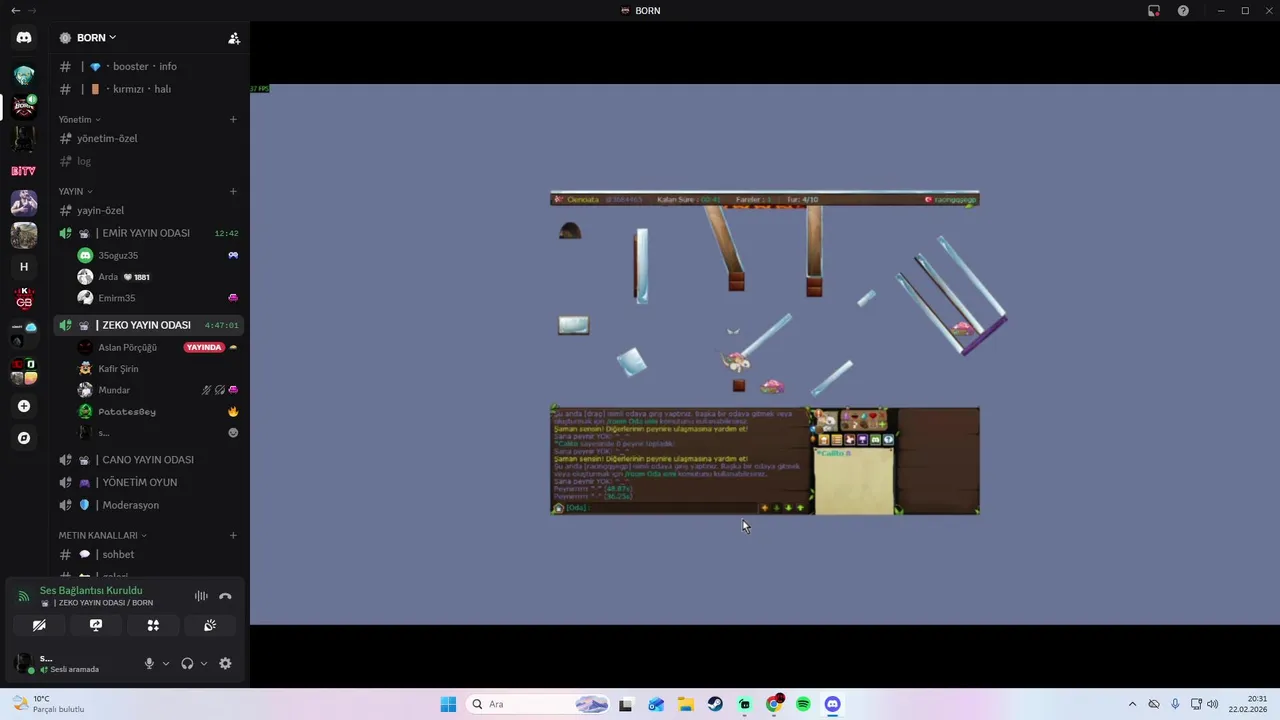
Task: Open the Discover servers compass icon
Action: click(24, 438)
